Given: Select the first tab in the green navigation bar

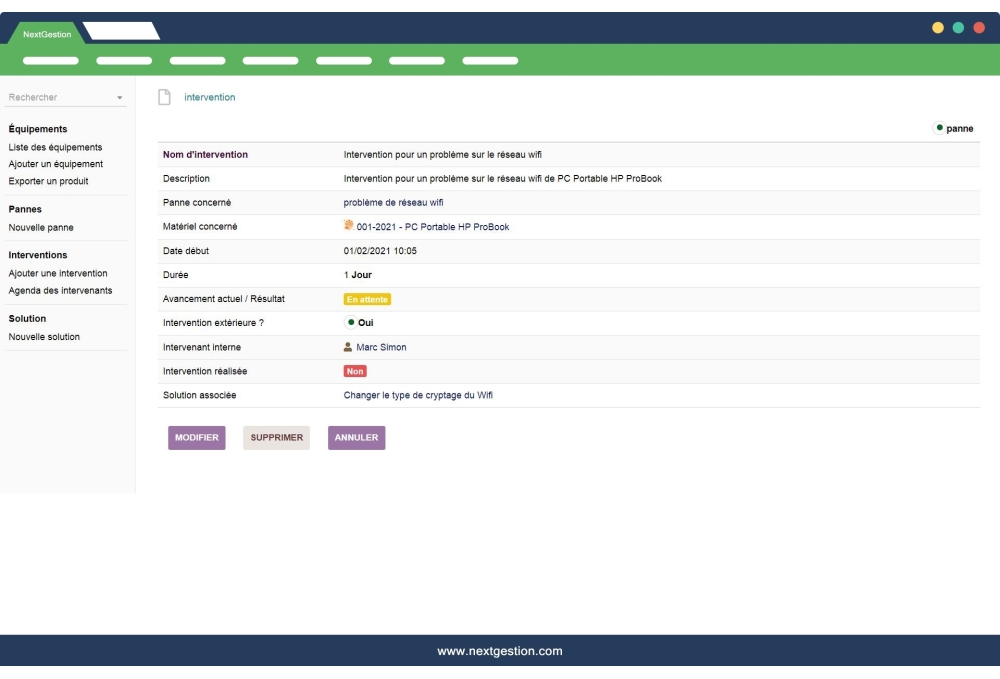Looking at the screenshot, I should tap(50, 60).
